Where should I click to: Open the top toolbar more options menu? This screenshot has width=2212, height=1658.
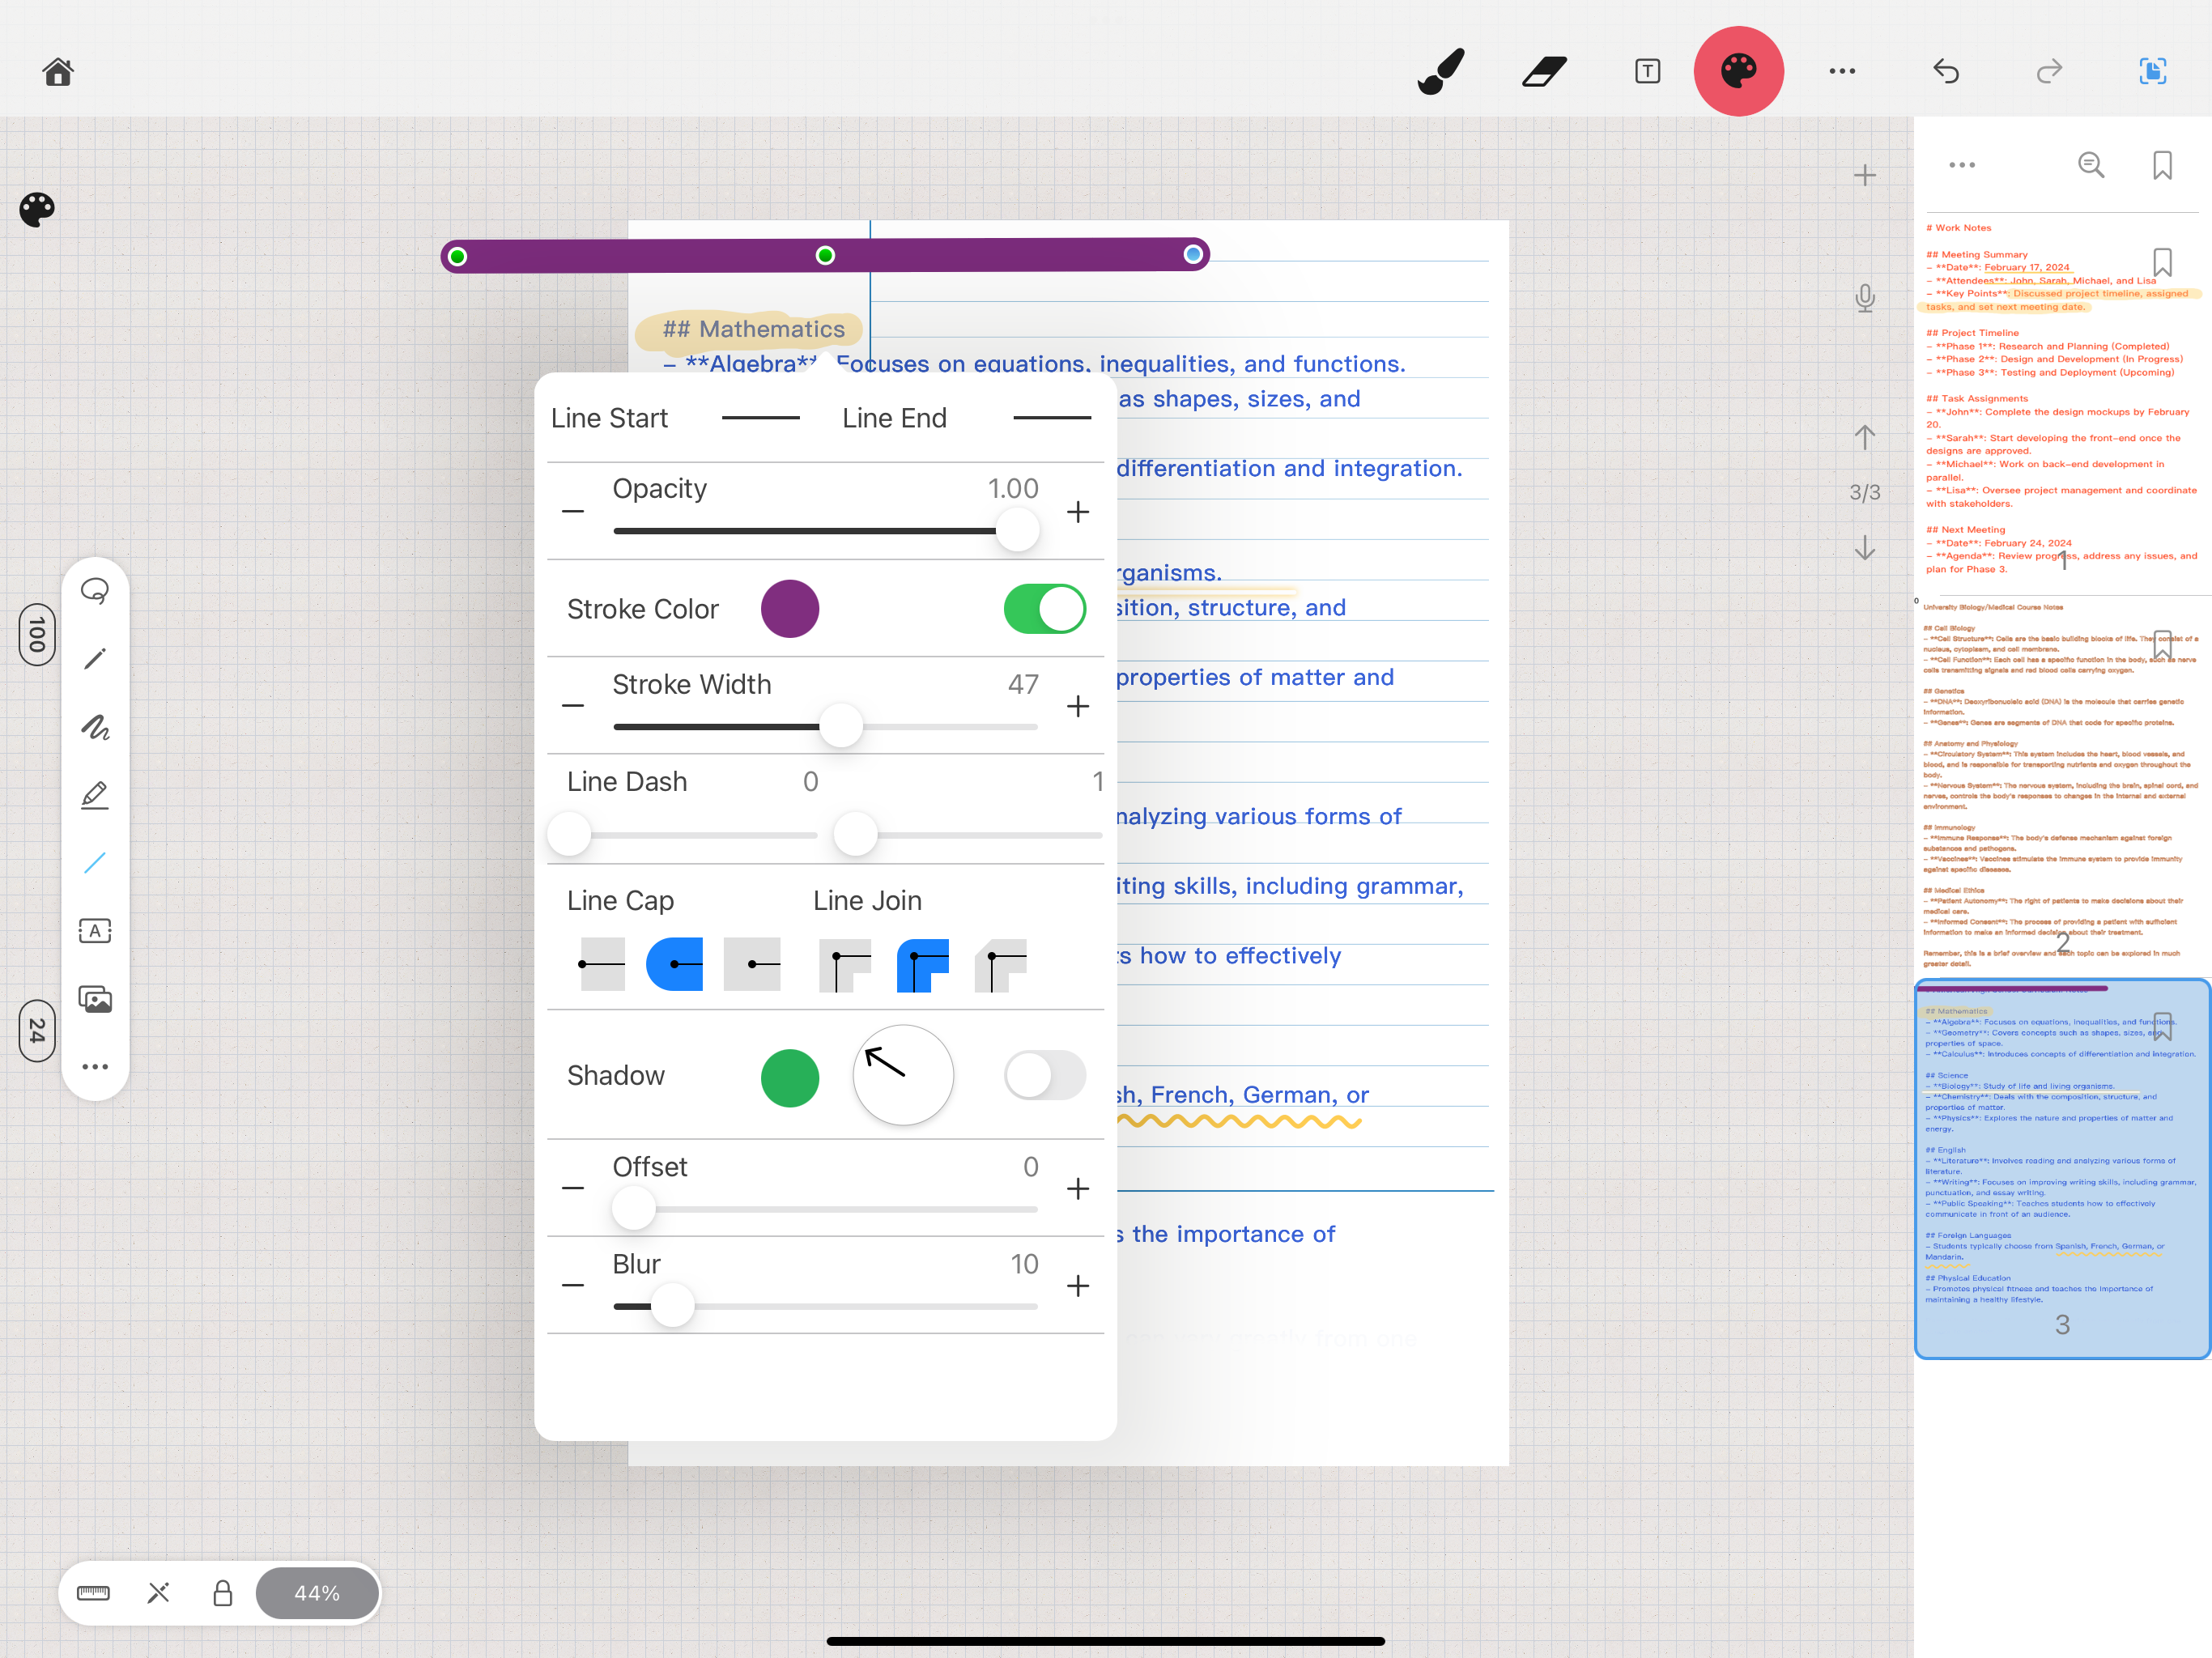pyautogui.click(x=1842, y=71)
